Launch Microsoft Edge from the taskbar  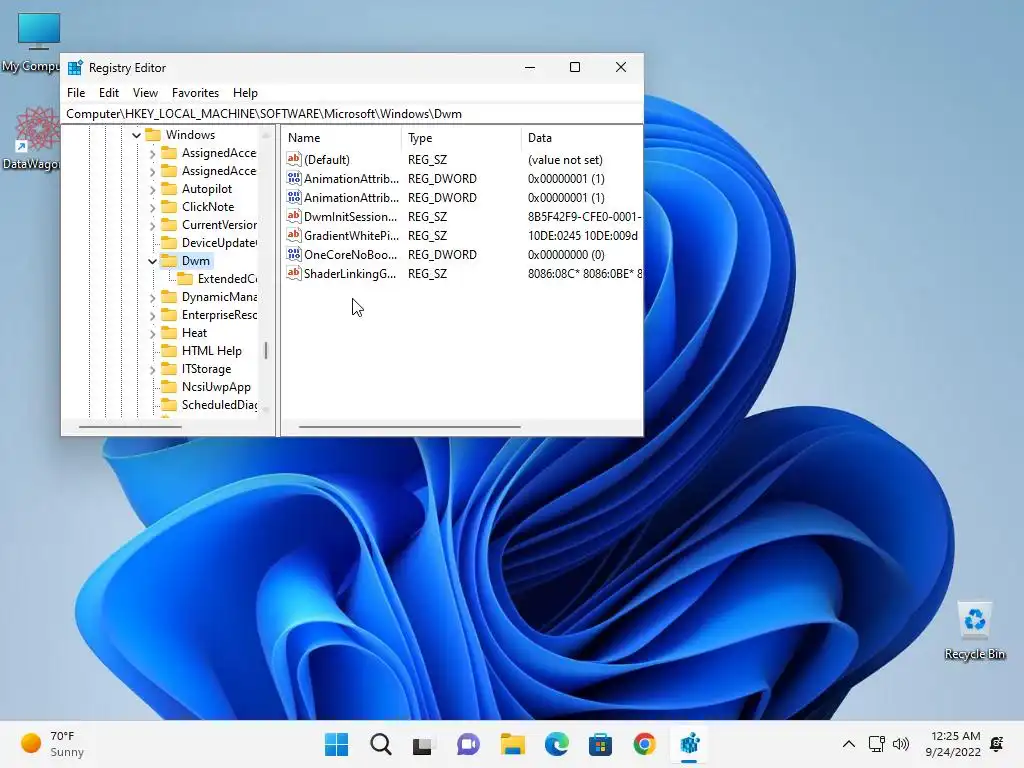tap(556, 744)
